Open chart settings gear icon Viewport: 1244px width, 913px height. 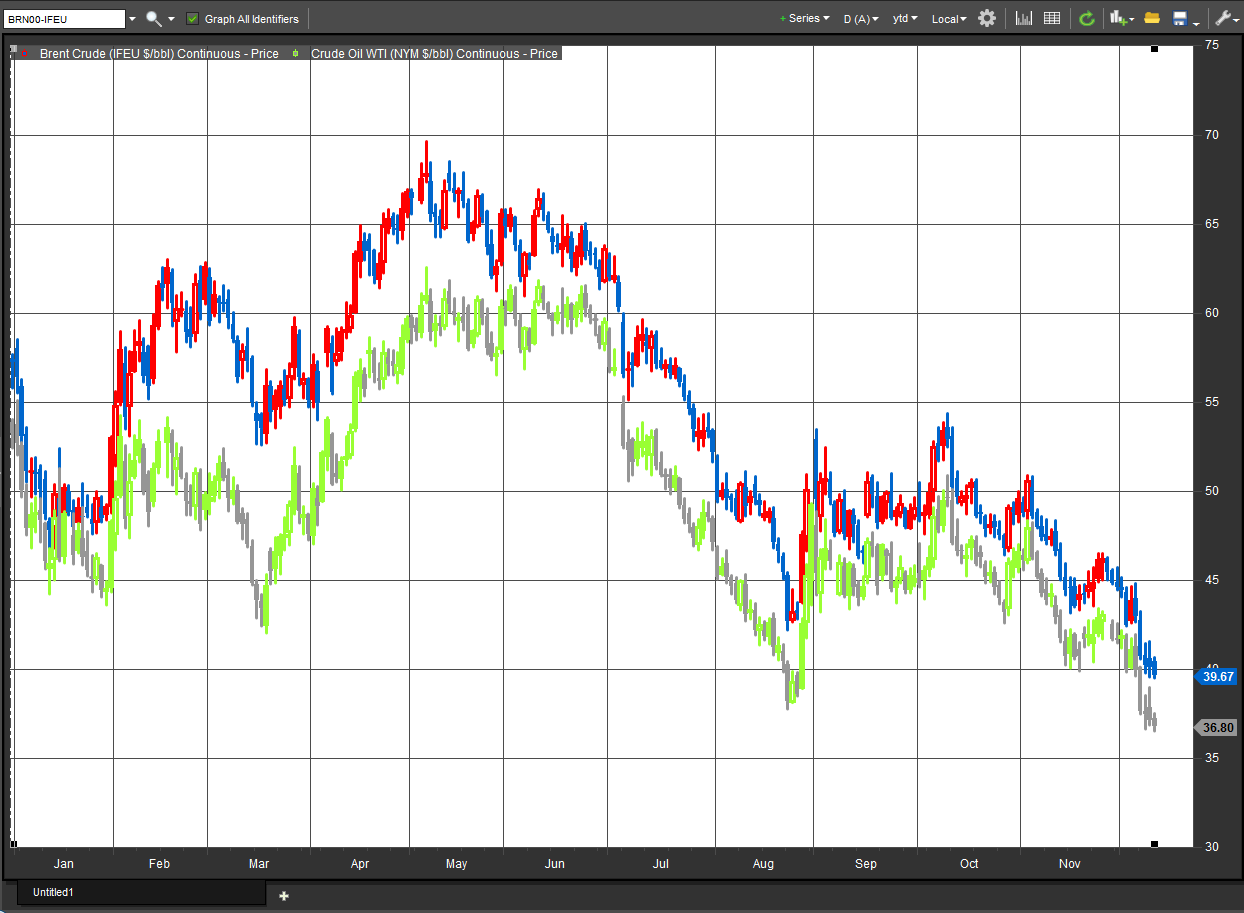(x=987, y=19)
